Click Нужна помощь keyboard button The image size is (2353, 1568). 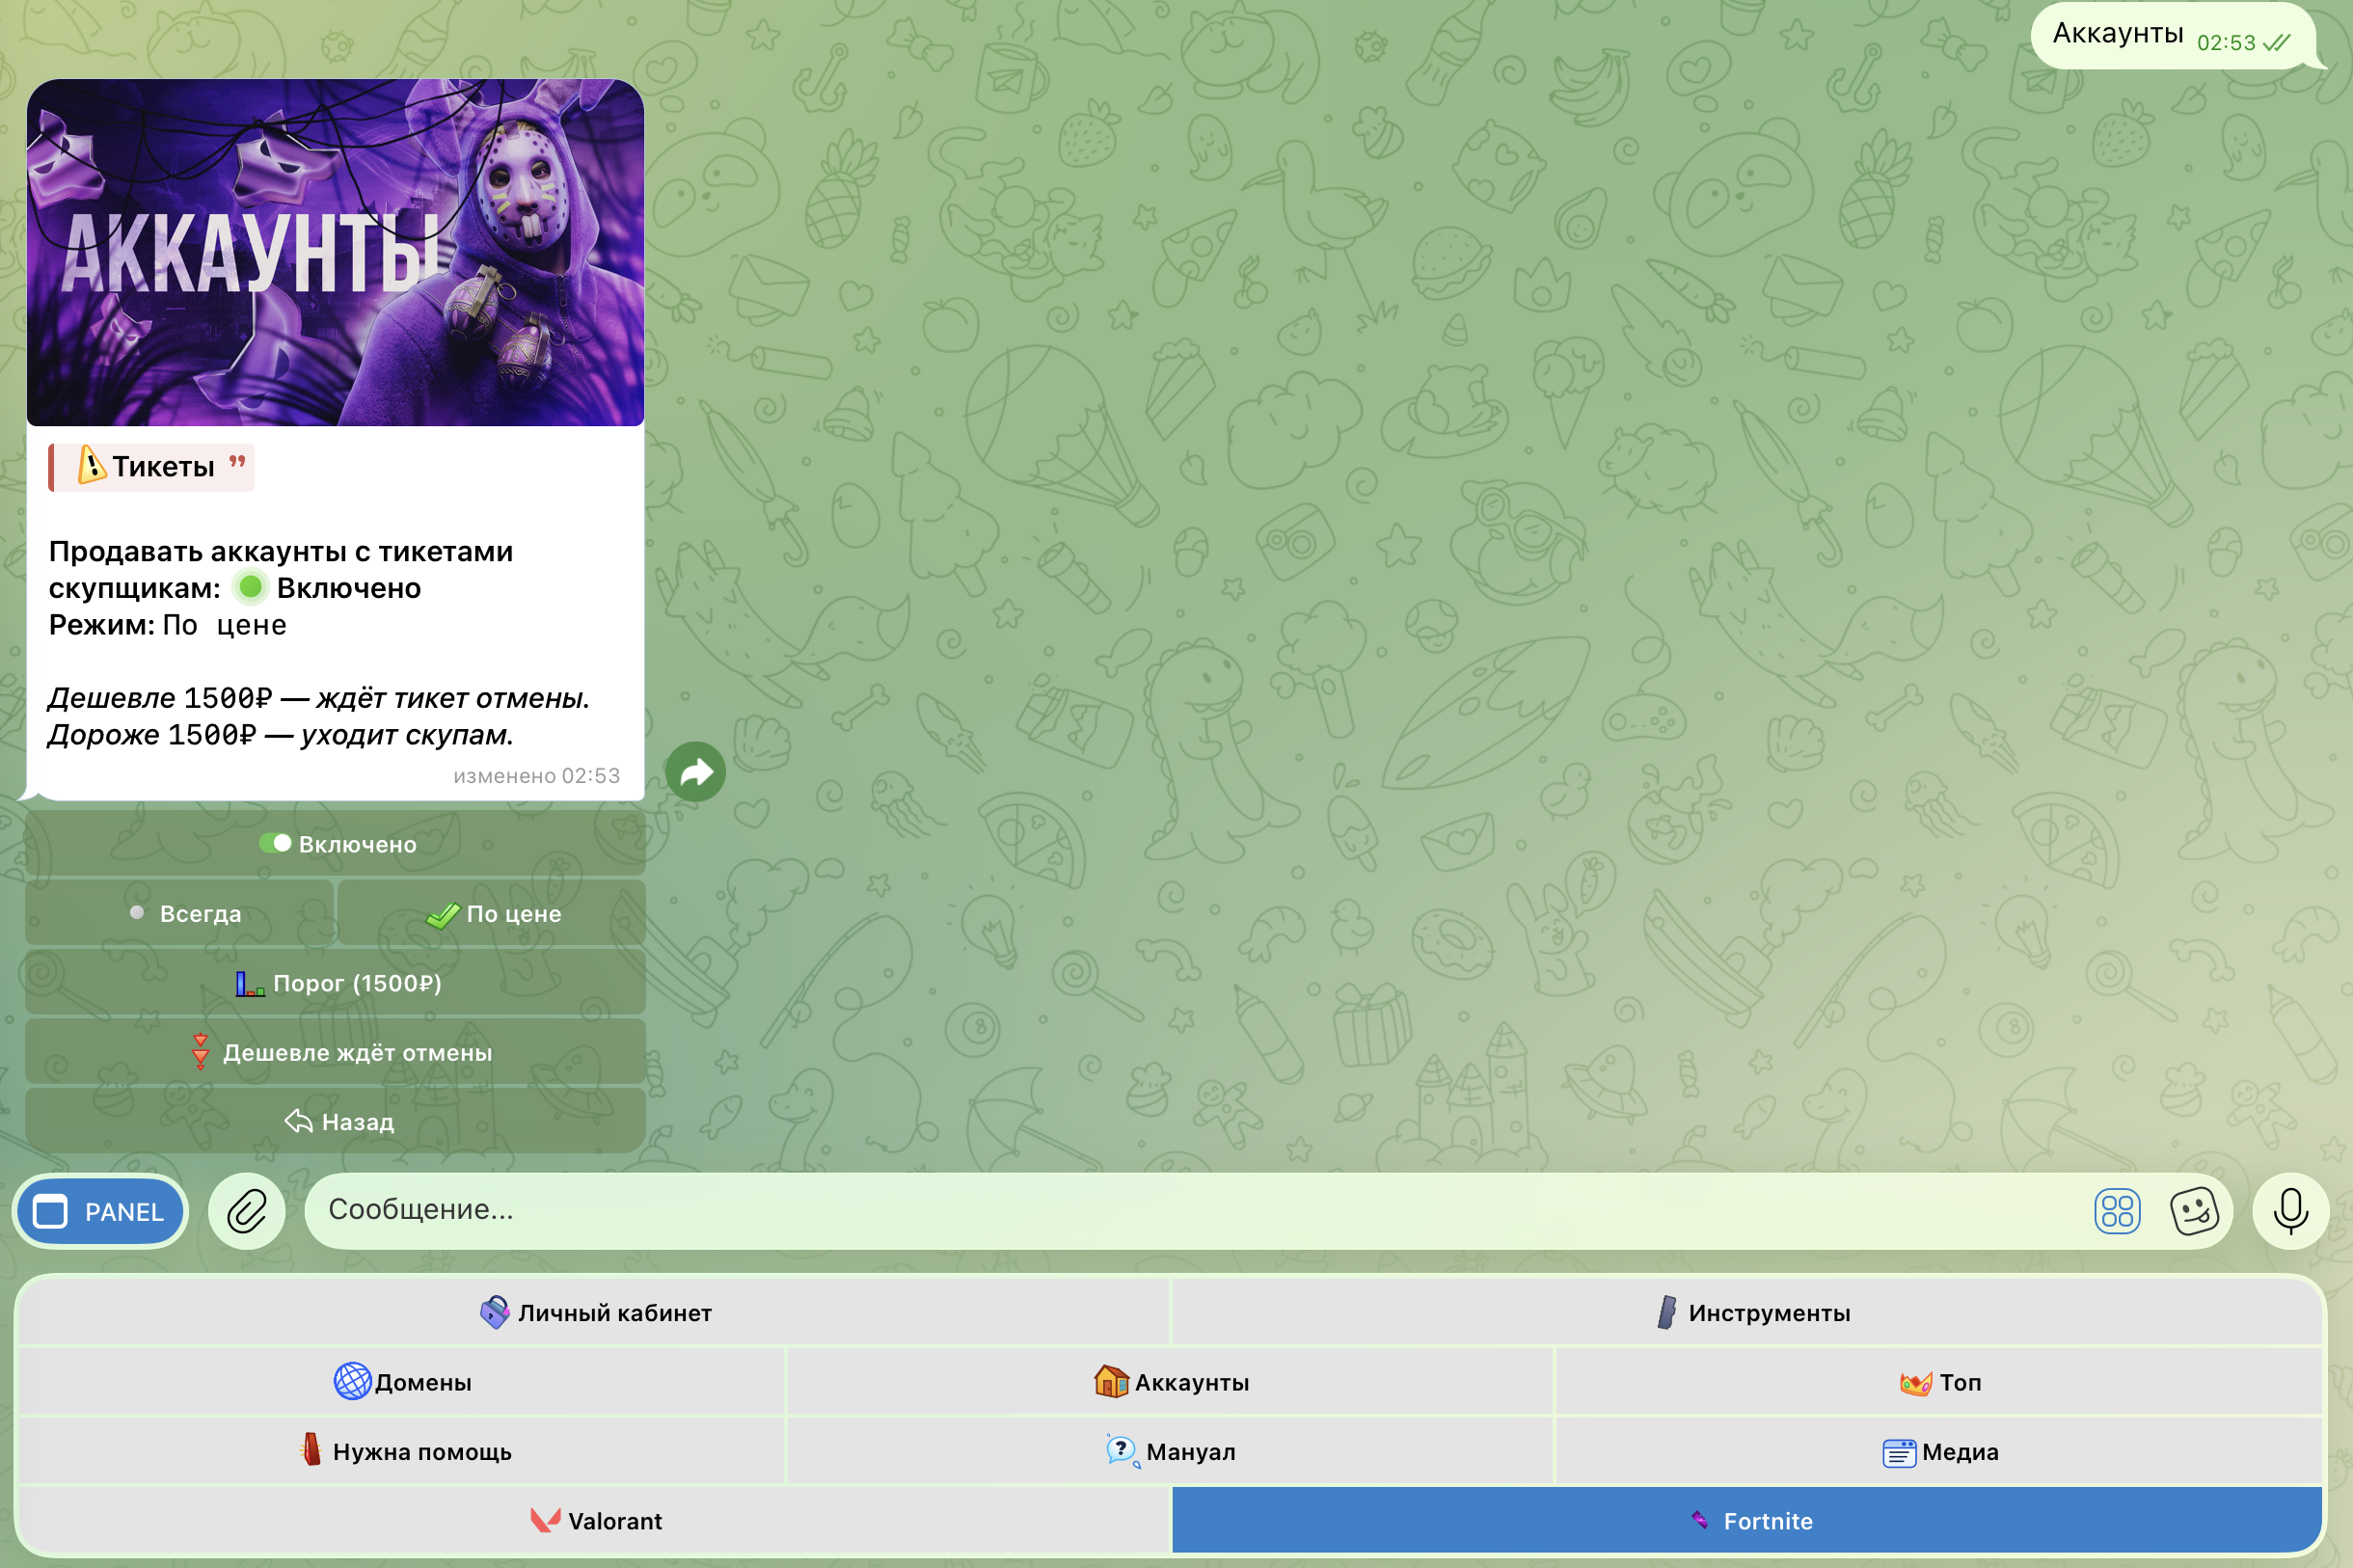coord(402,1451)
